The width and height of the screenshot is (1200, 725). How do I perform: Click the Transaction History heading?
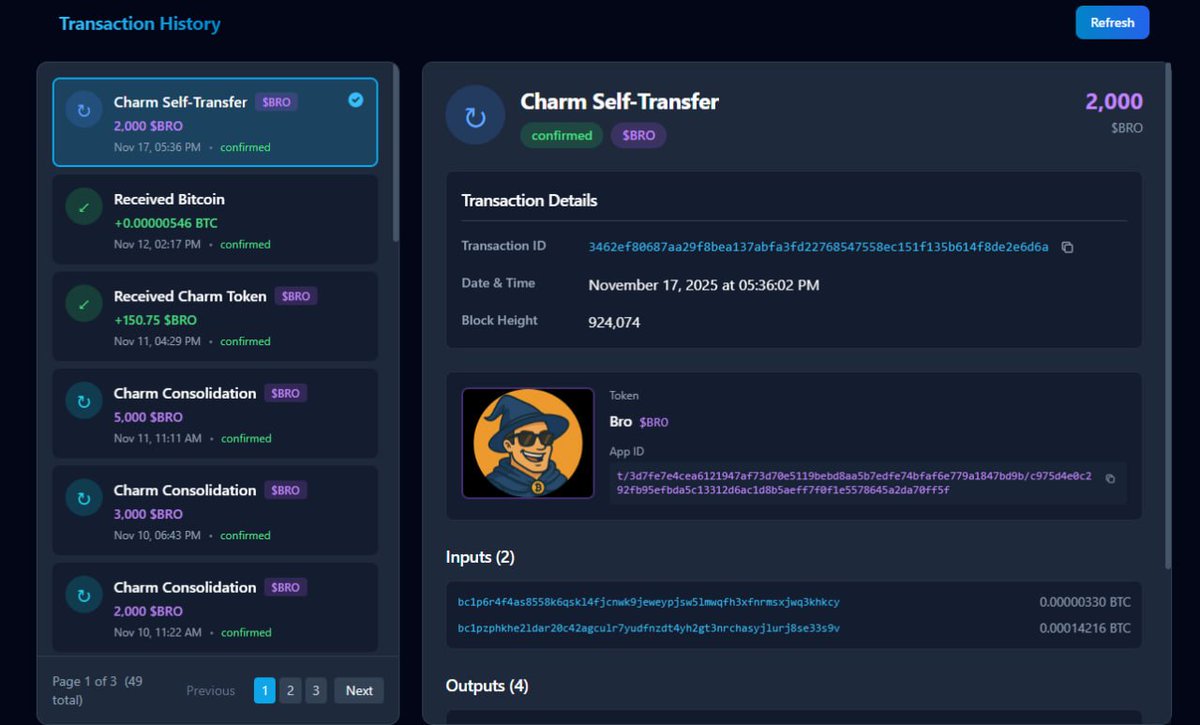(x=139, y=23)
